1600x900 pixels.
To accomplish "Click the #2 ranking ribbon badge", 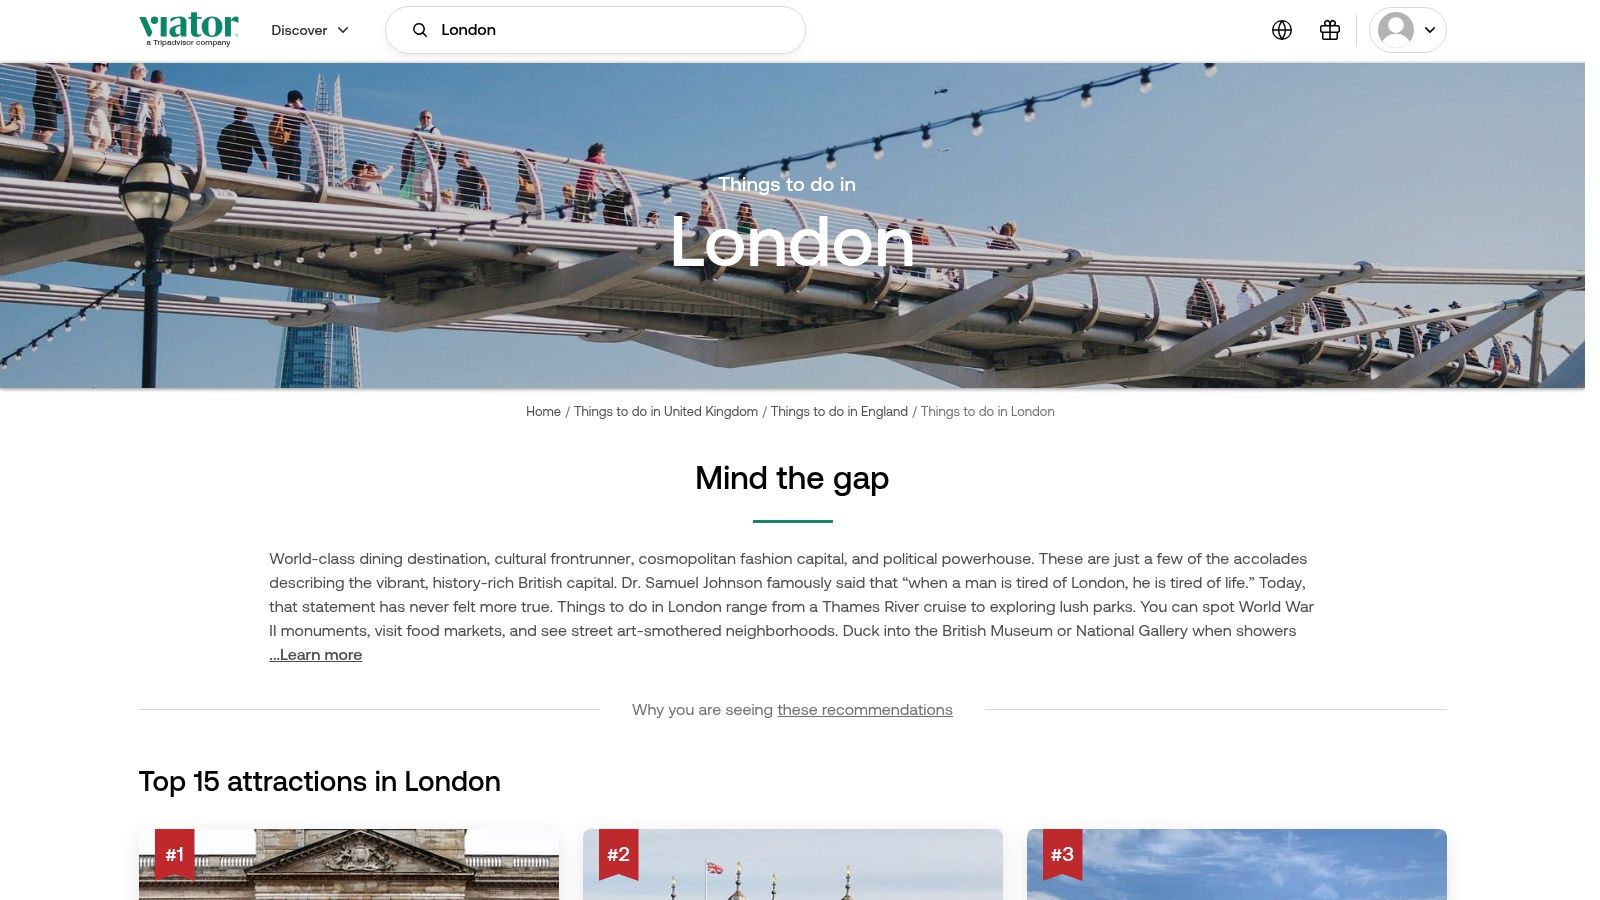I will point(619,854).
